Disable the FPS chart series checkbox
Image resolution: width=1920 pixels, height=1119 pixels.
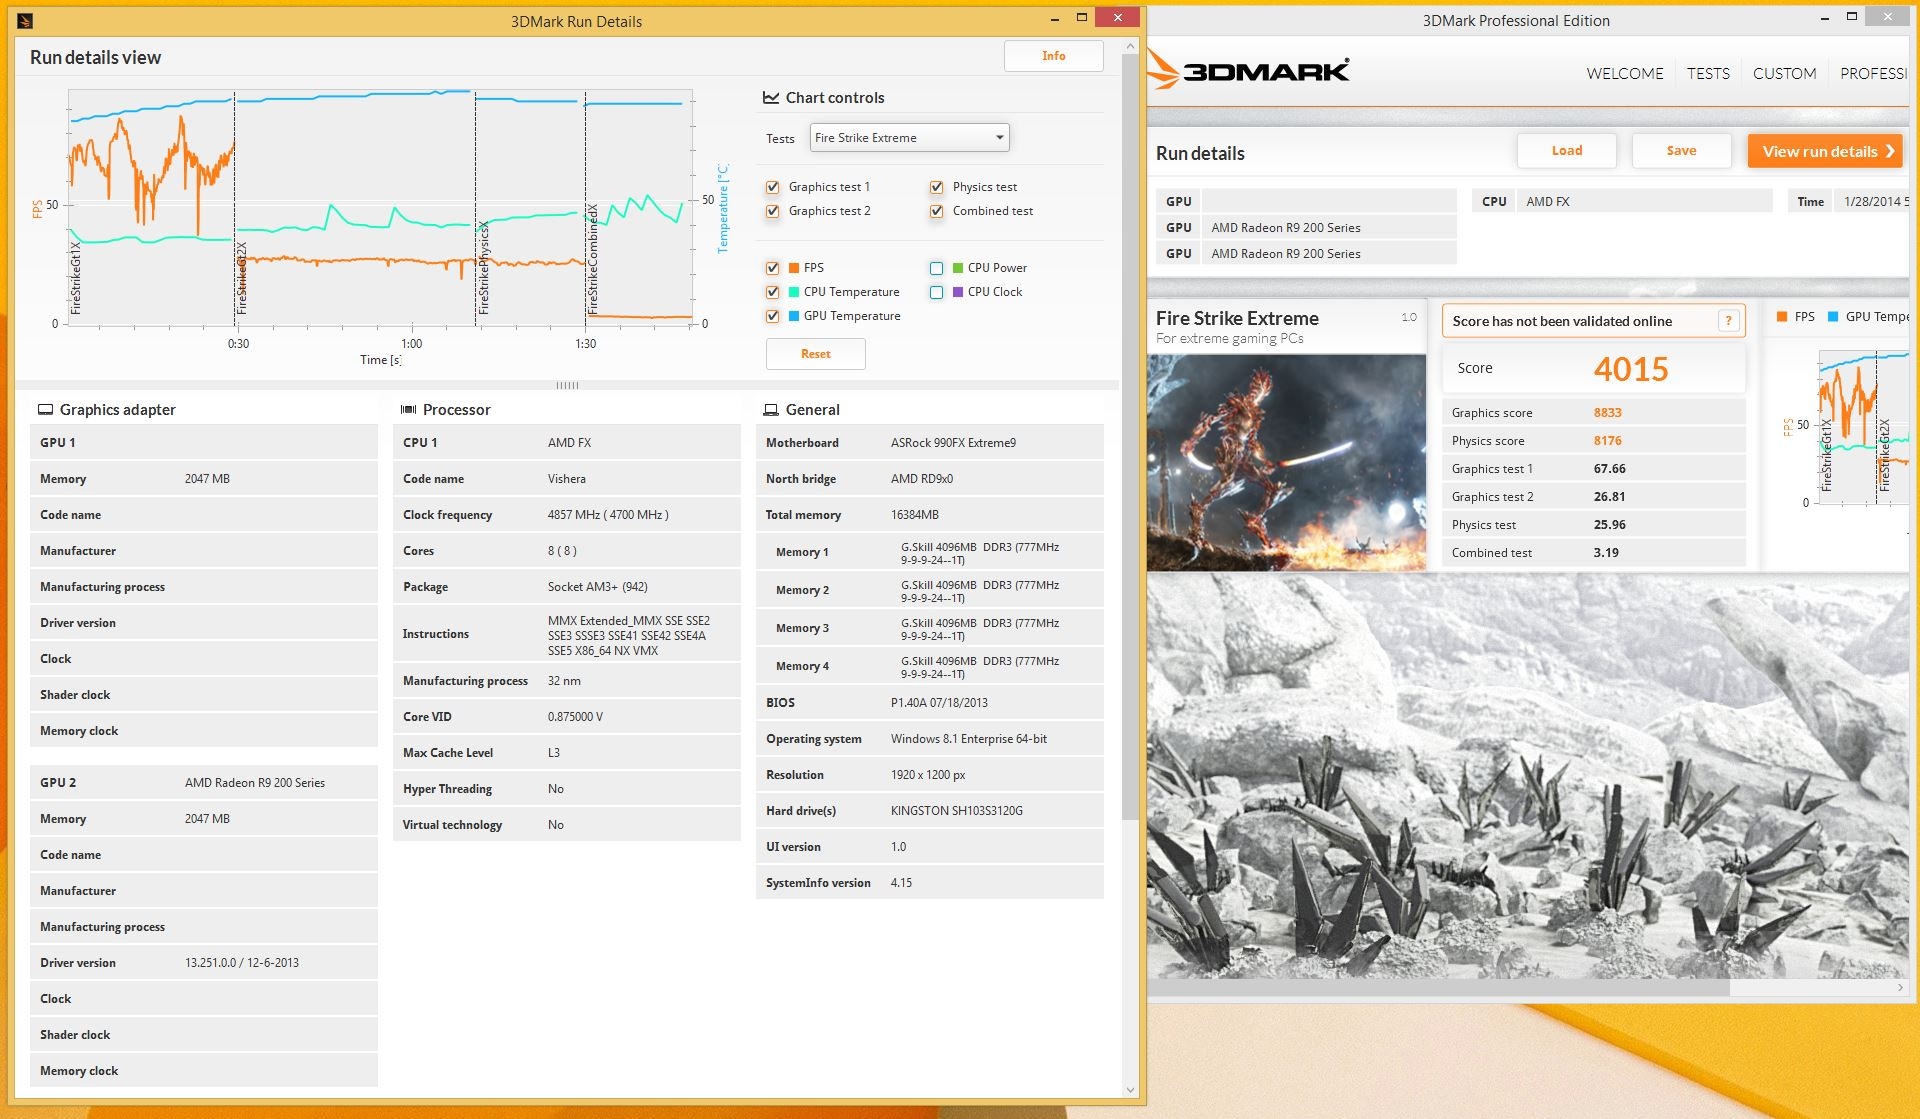pyautogui.click(x=772, y=268)
